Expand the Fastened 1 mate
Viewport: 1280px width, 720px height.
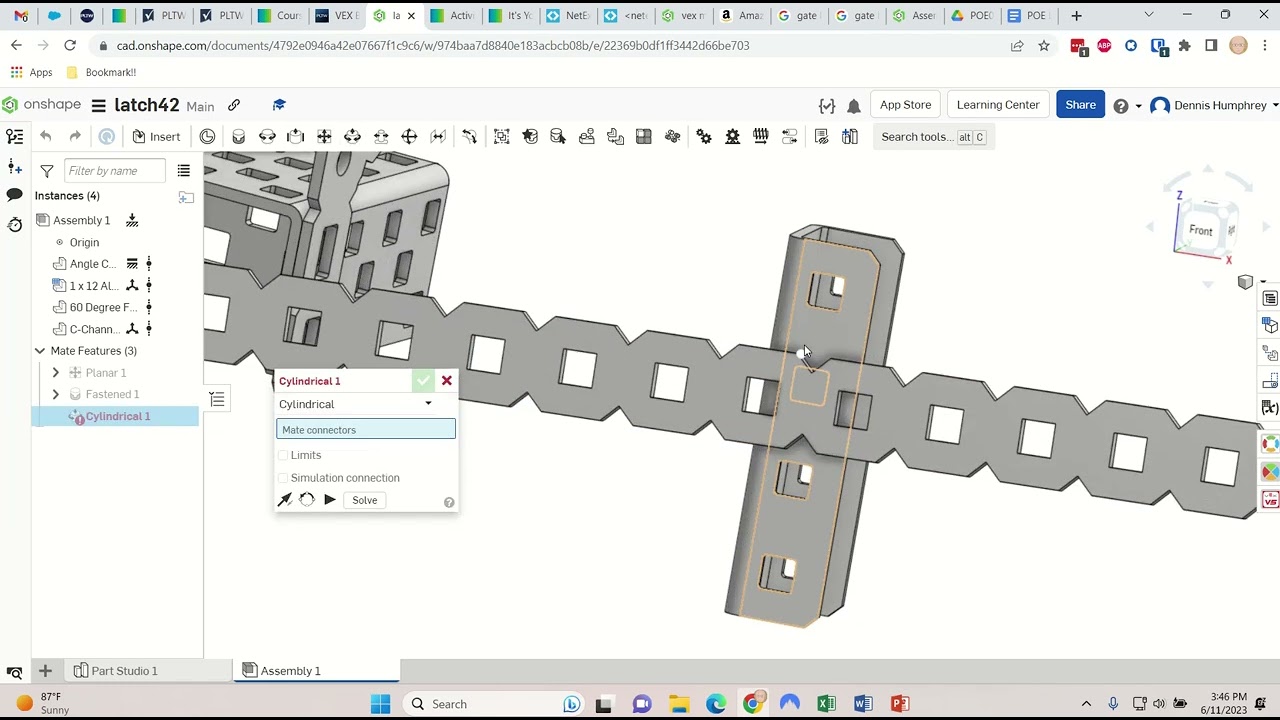56,394
